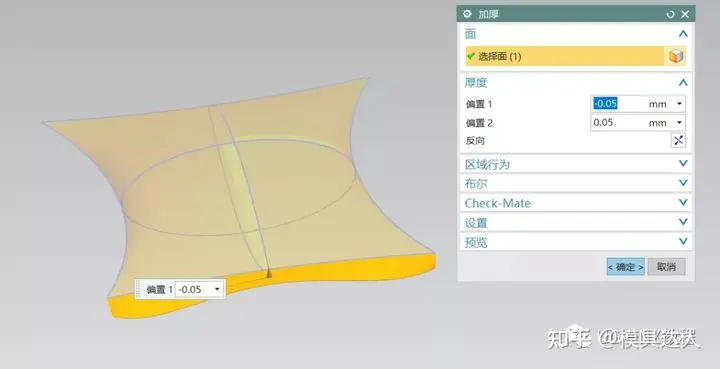Confirm with the 确定 button
Image resolution: width=720 pixels, height=369 pixels.
click(625, 267)
